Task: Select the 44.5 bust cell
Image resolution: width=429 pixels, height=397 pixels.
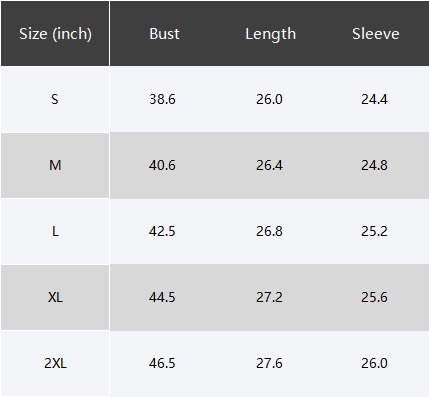Action: 162,297
